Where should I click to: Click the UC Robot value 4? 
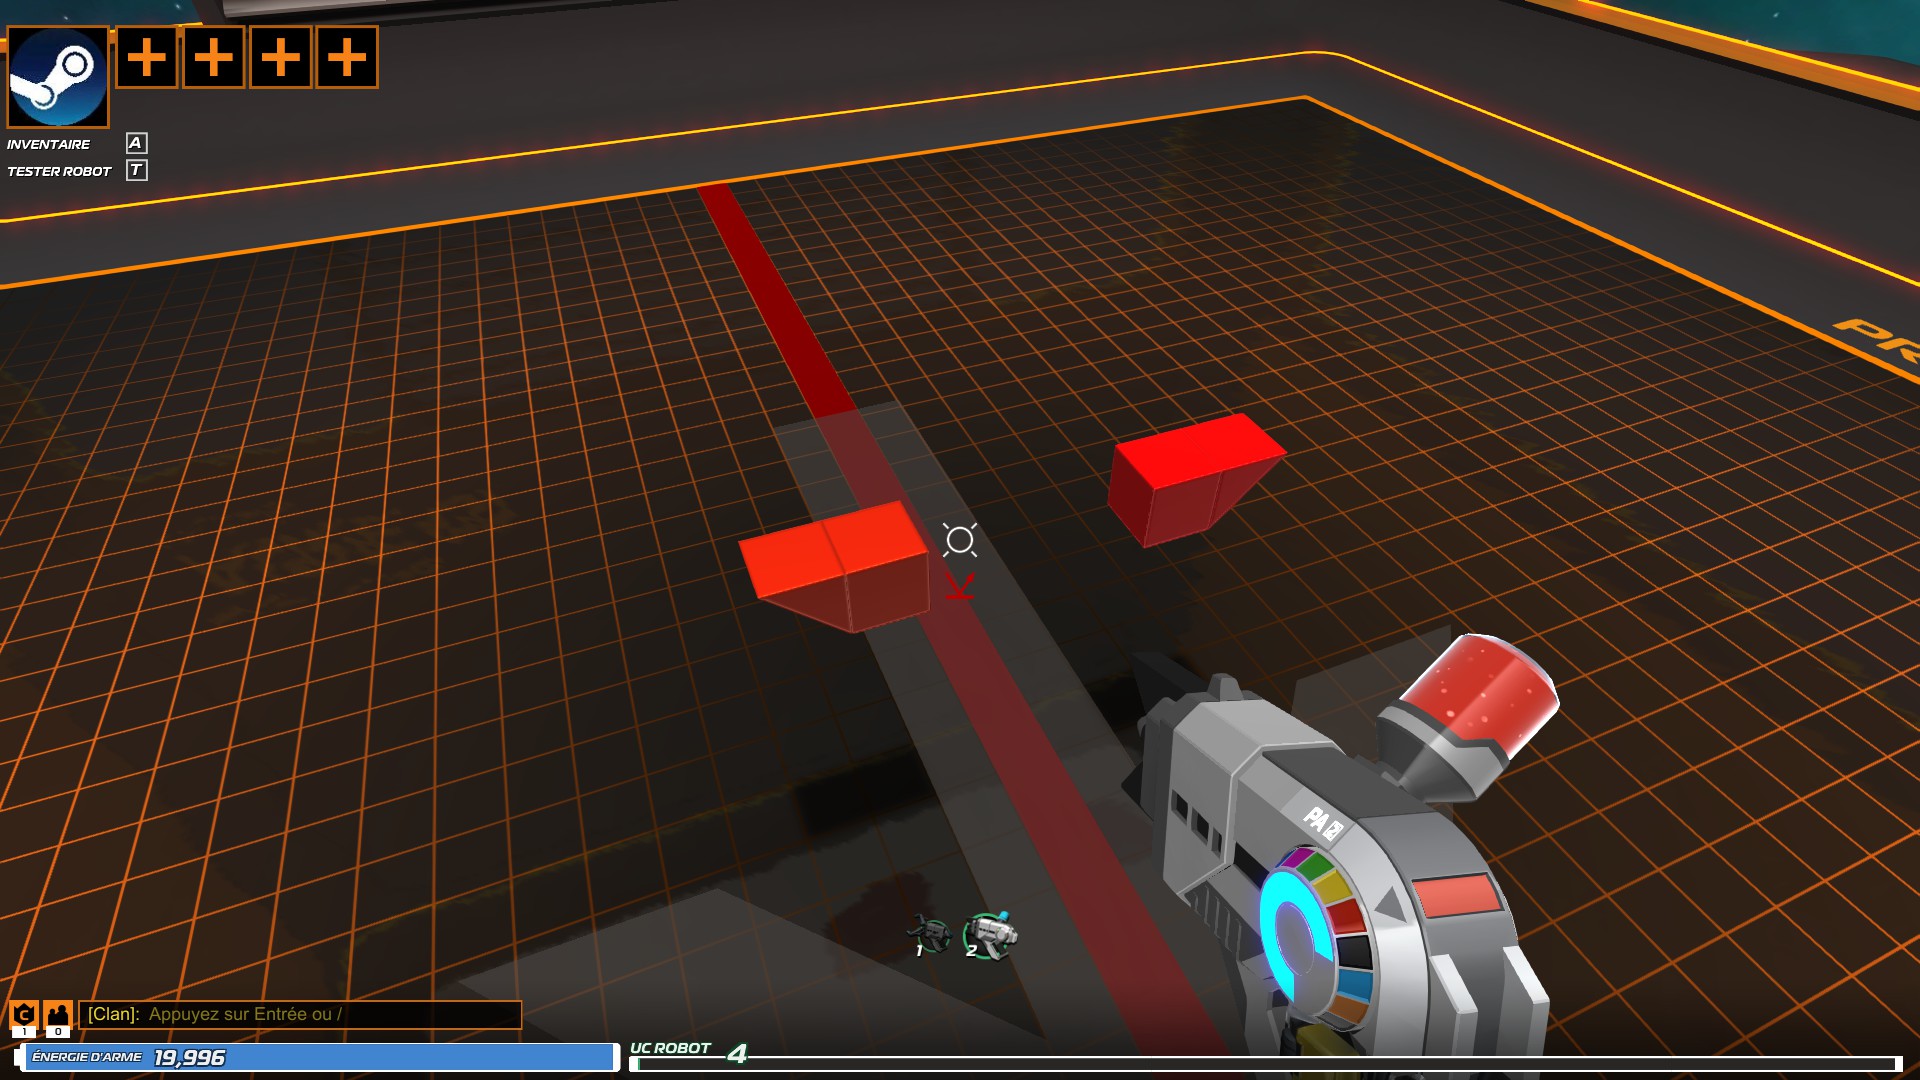737,1053
